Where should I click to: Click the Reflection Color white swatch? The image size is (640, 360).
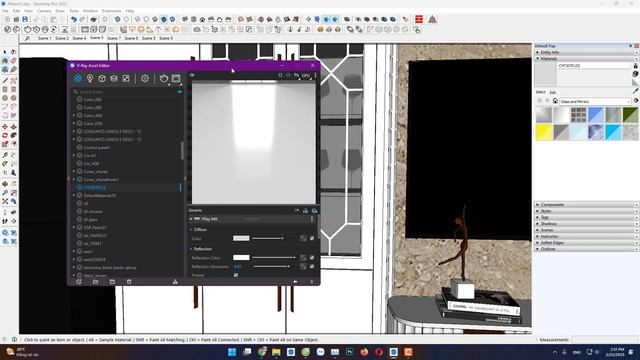(241, 258)
